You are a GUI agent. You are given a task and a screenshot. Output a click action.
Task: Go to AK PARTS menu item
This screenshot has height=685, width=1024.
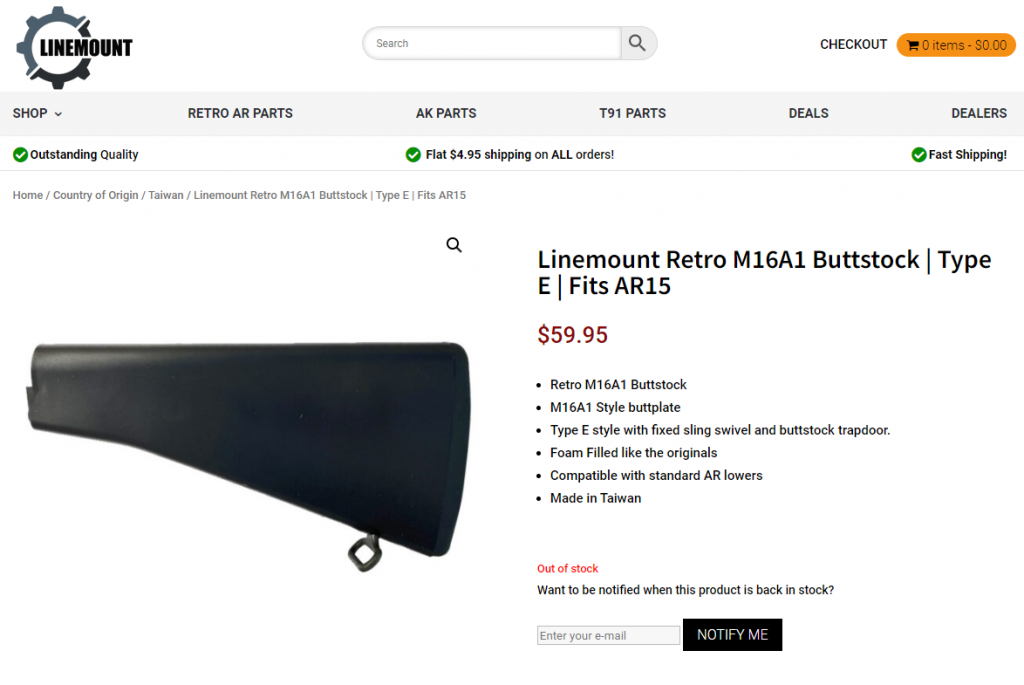(446, 113)
